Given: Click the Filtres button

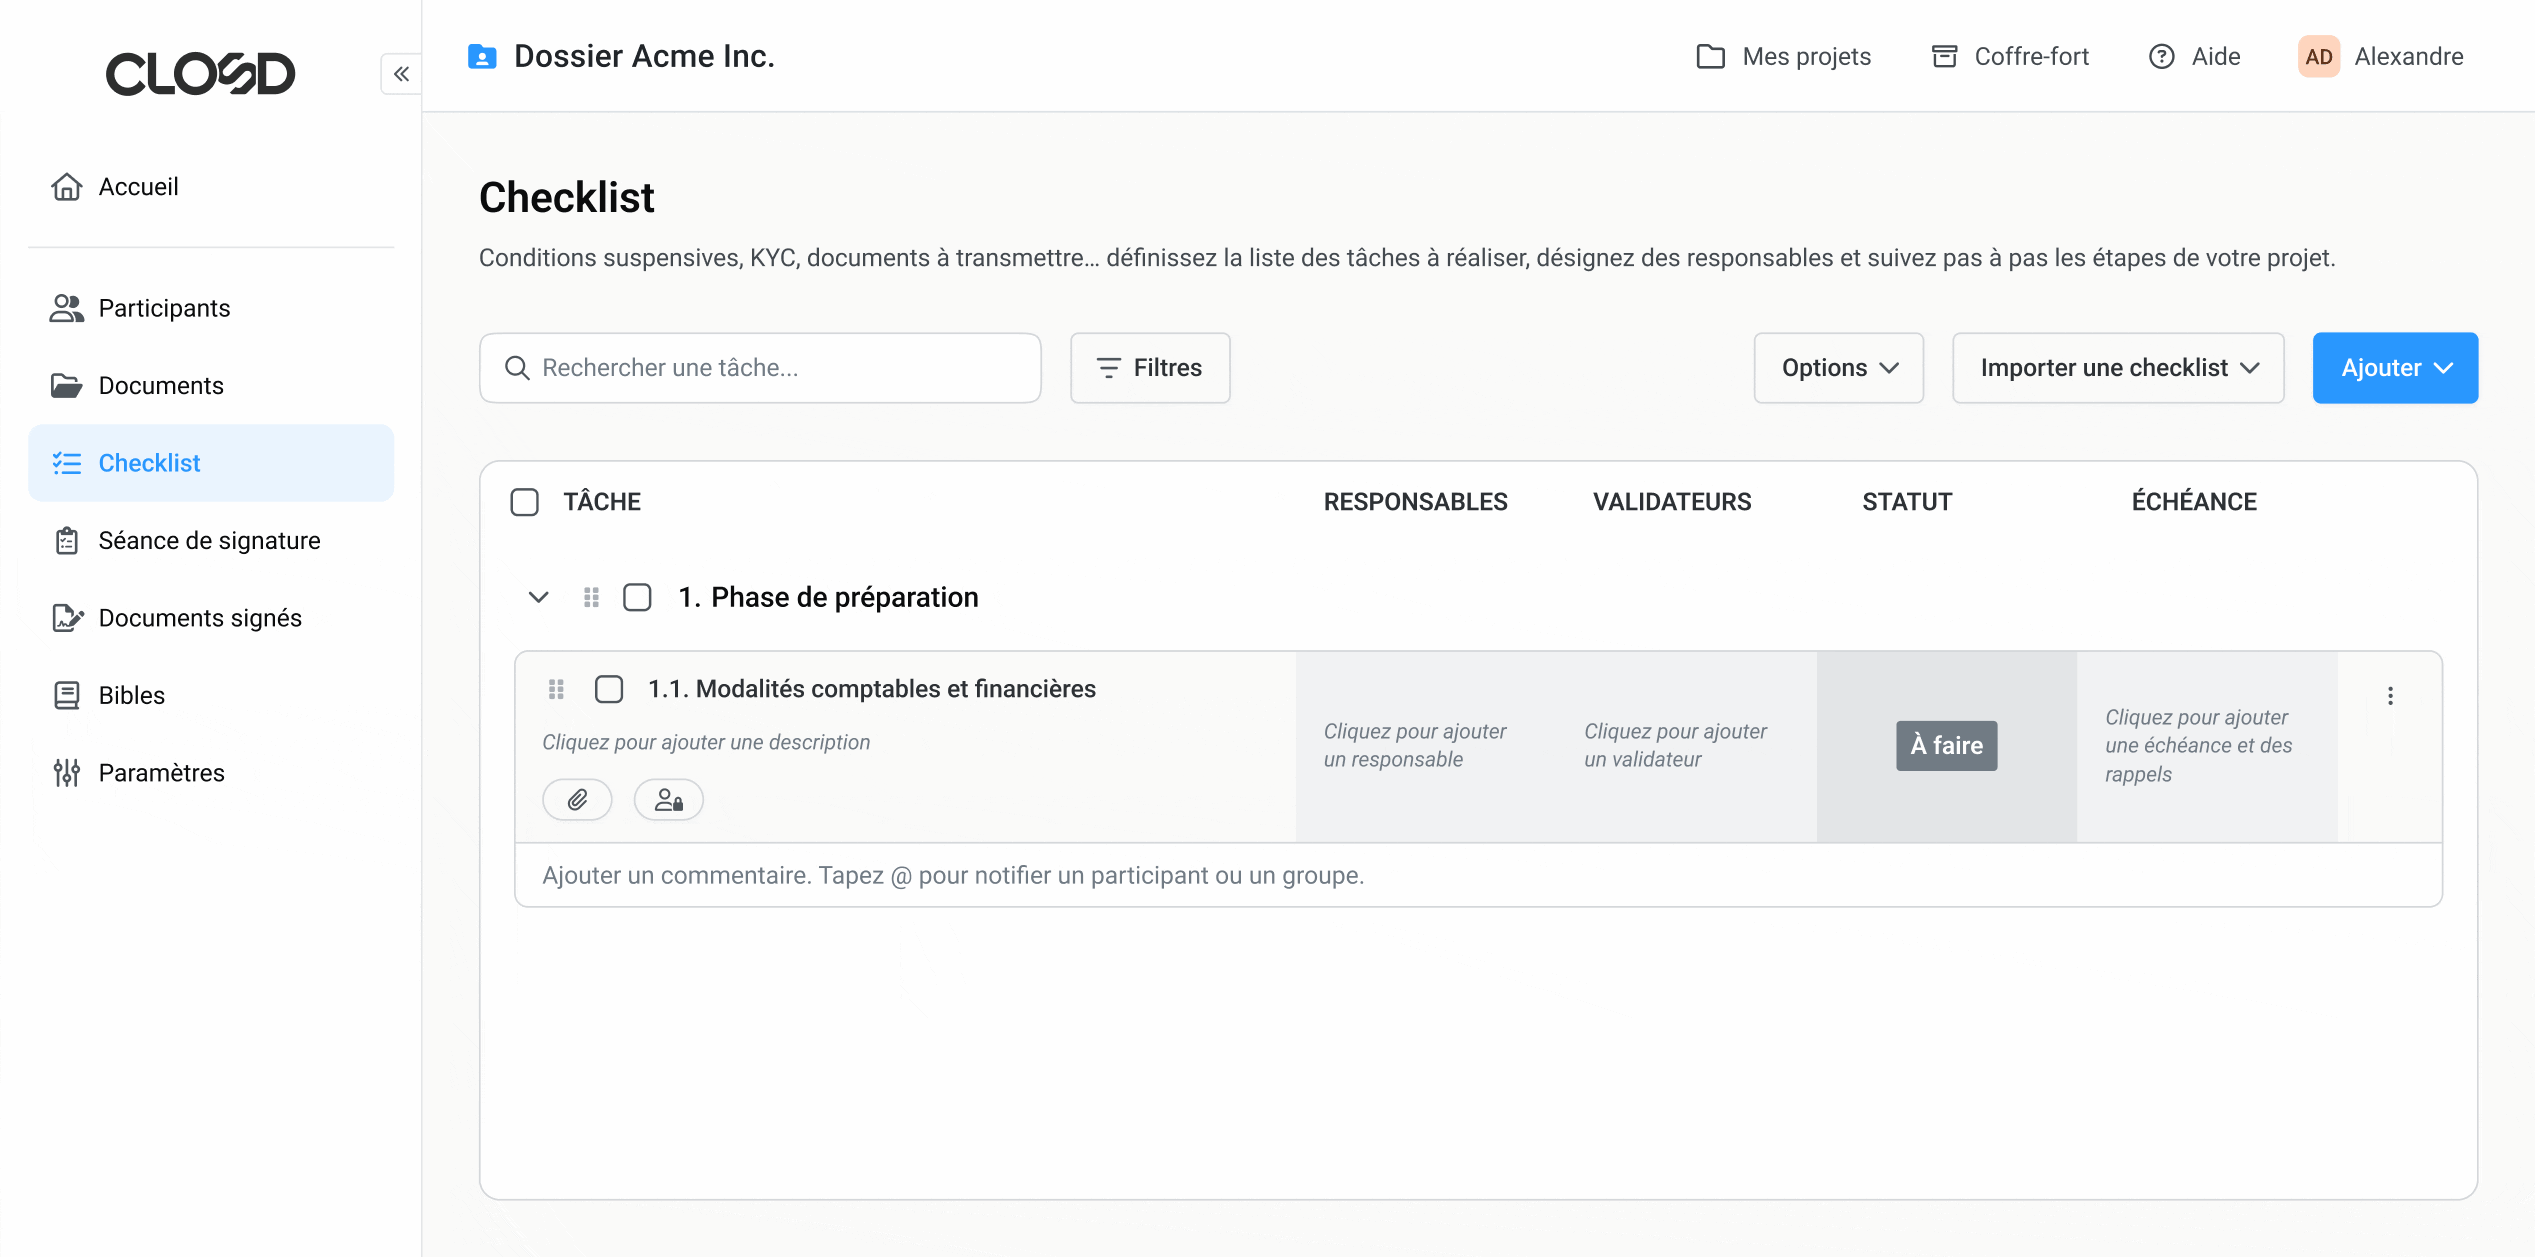Looking at the screenshot, I should (1150, 368).
